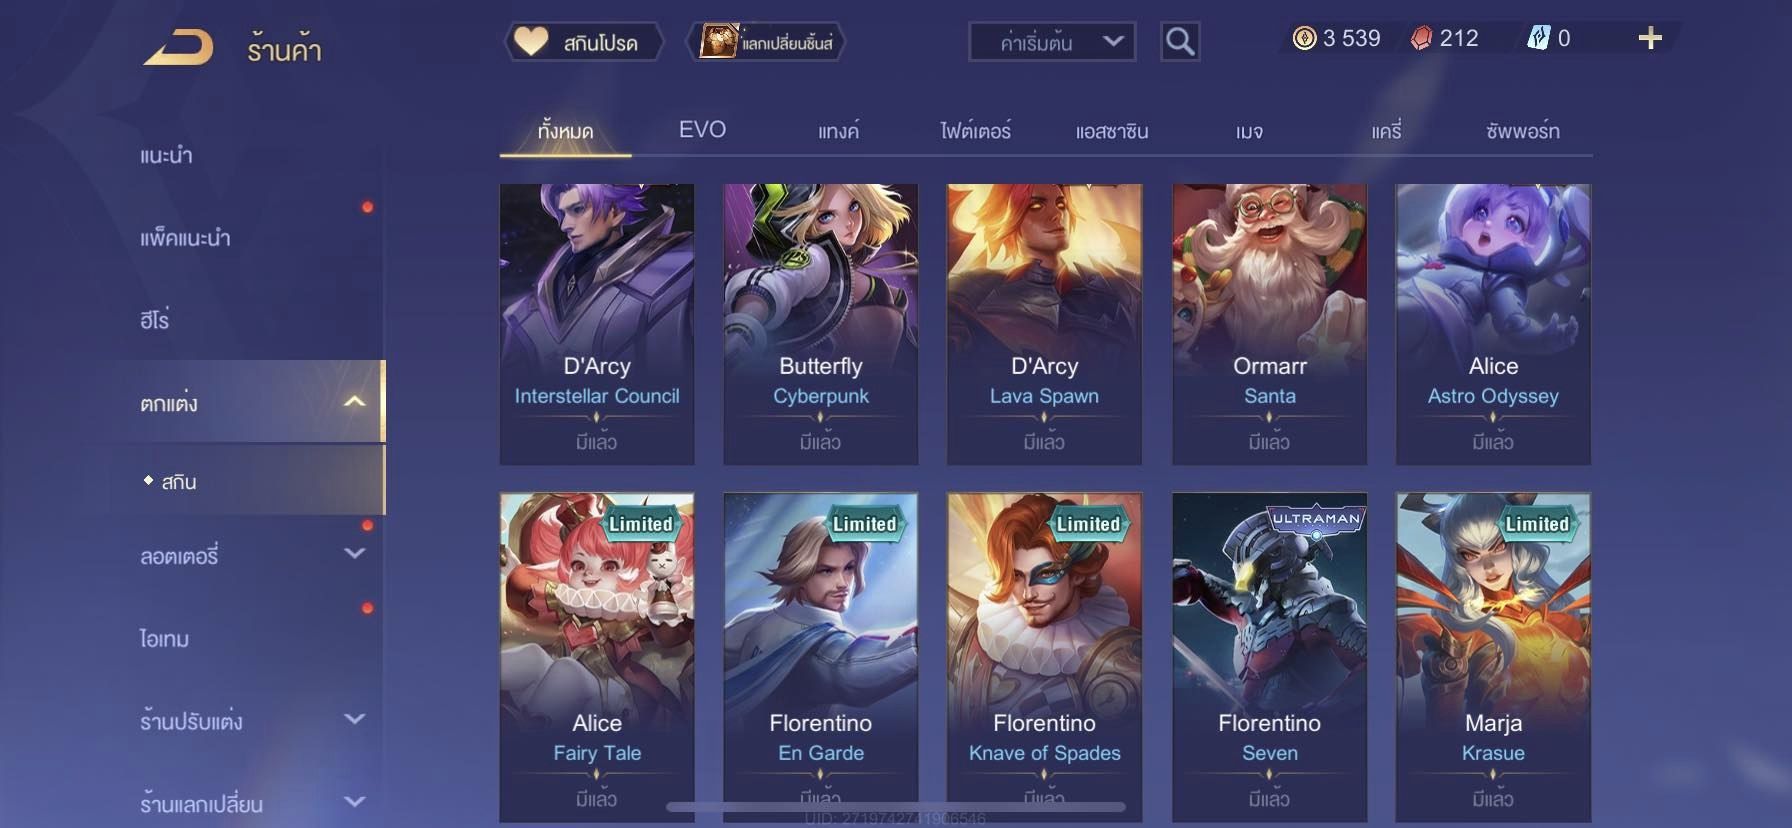Open the แพ็คแนะนำ sidebar menu
Screen dimensions: 1792x828
[x=185, y=238]
